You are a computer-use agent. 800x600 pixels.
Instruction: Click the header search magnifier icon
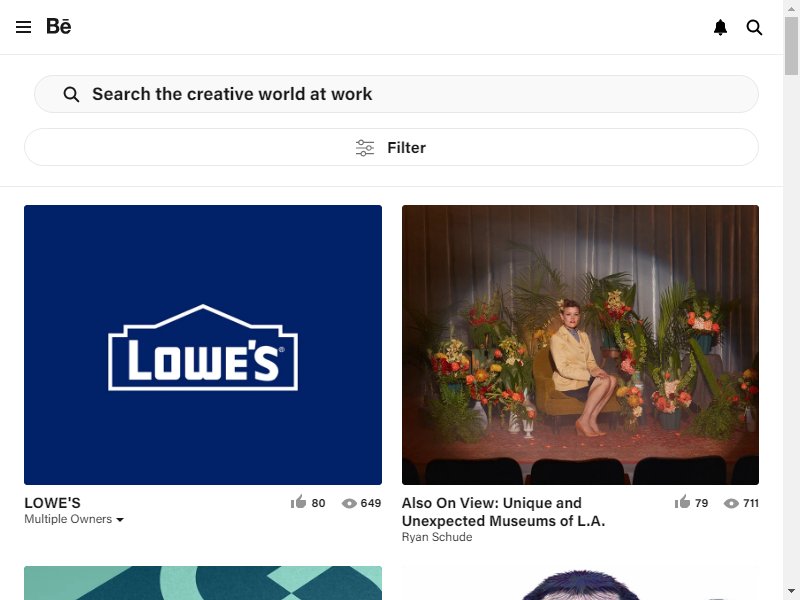click(x=755, y=27)
